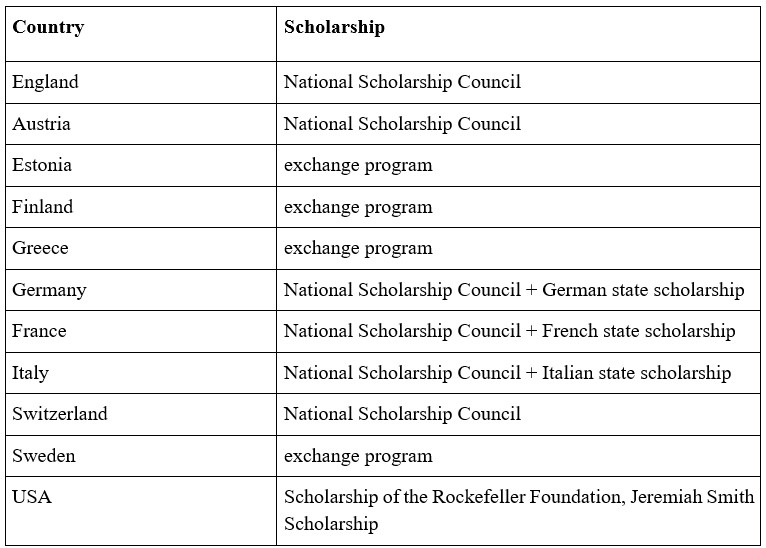Click Sweden's exchange program text
The height and width of the screenshot is (548, 766).
point(359,456)
